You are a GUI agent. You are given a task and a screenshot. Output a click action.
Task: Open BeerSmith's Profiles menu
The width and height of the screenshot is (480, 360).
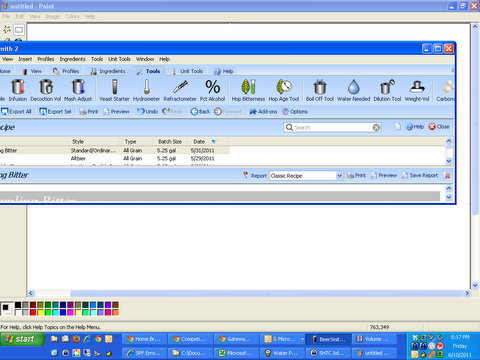(x=46, y=59)
